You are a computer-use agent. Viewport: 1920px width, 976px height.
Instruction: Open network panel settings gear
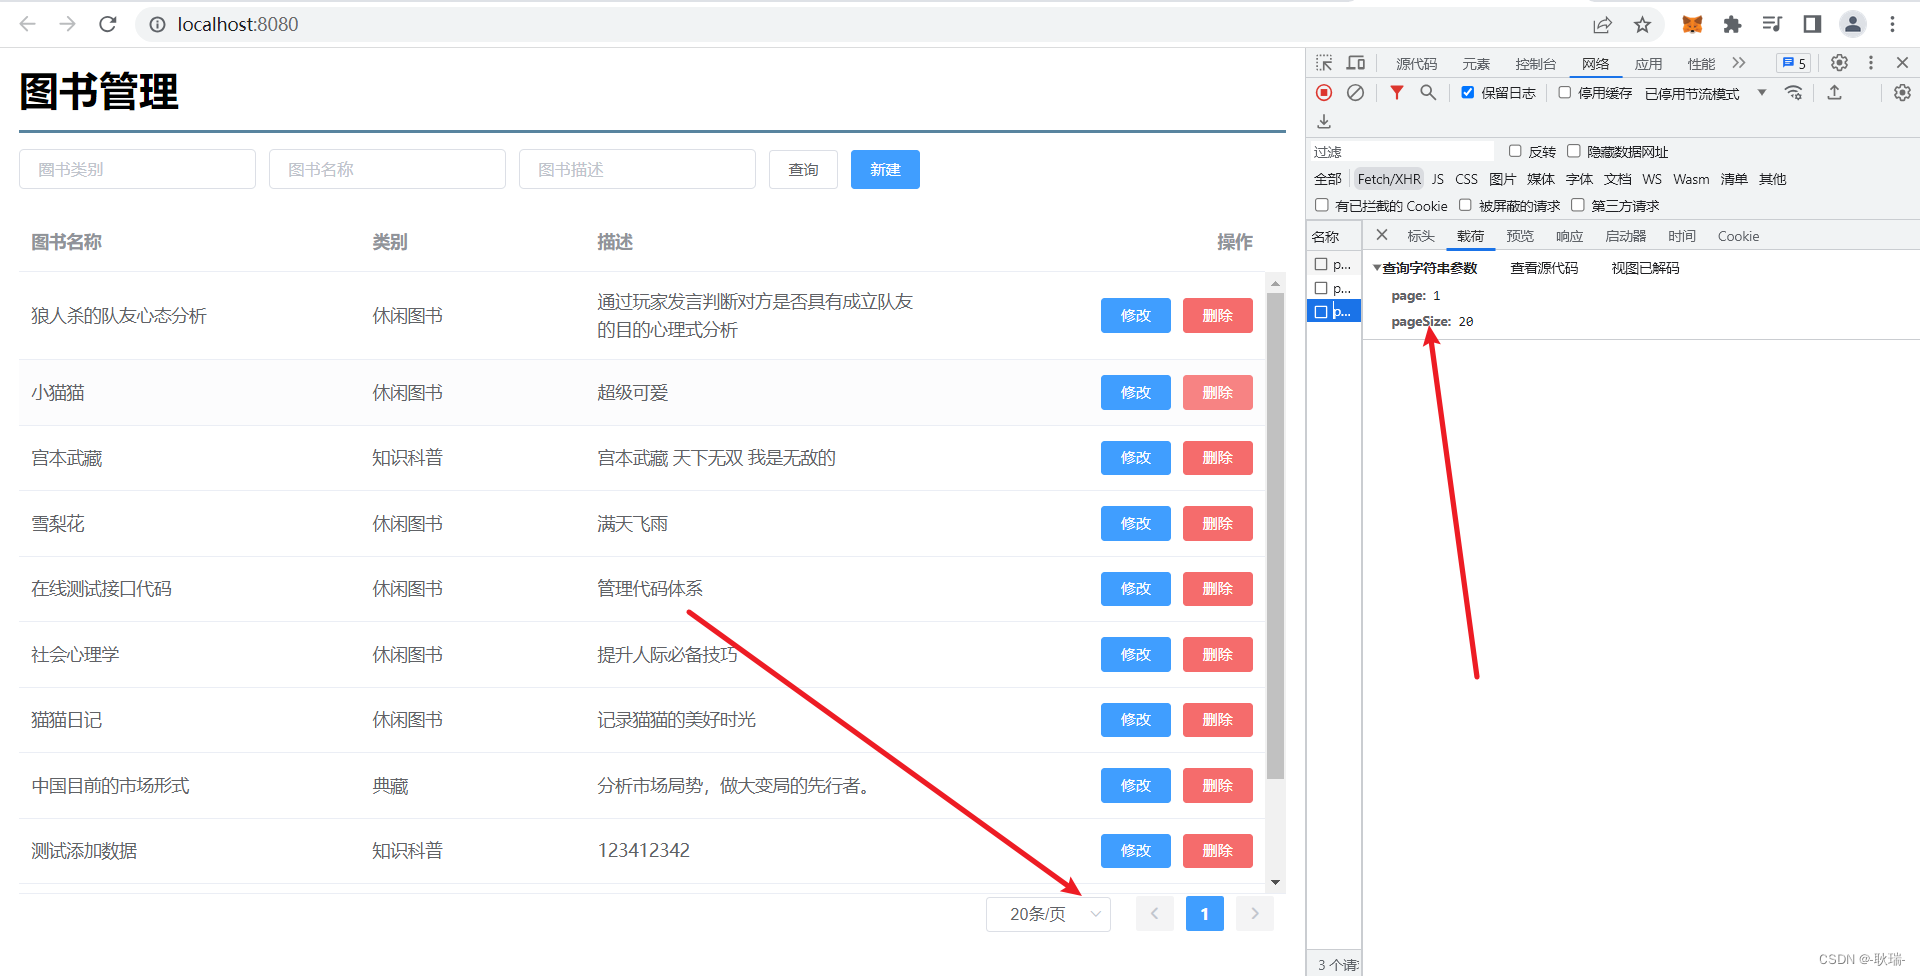(x=1902, y=93)
